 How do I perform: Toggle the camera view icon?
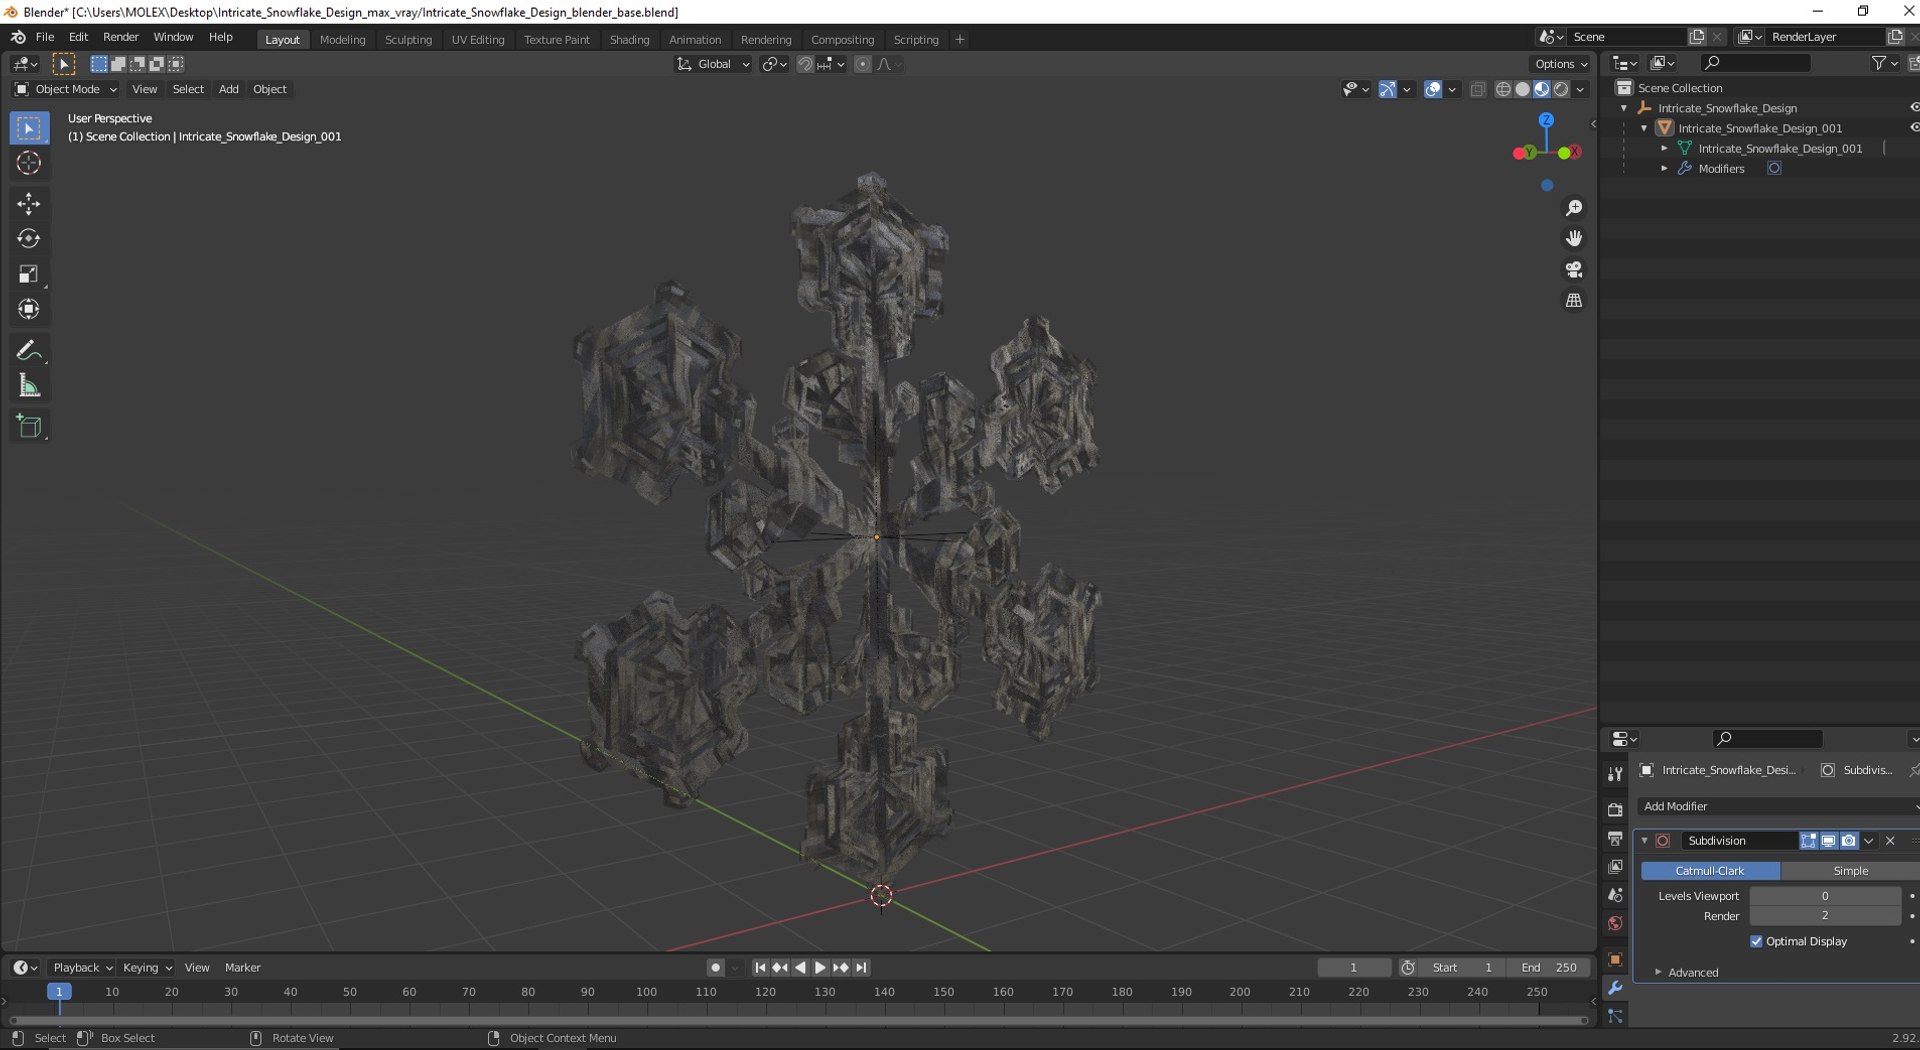(1574, 270)
